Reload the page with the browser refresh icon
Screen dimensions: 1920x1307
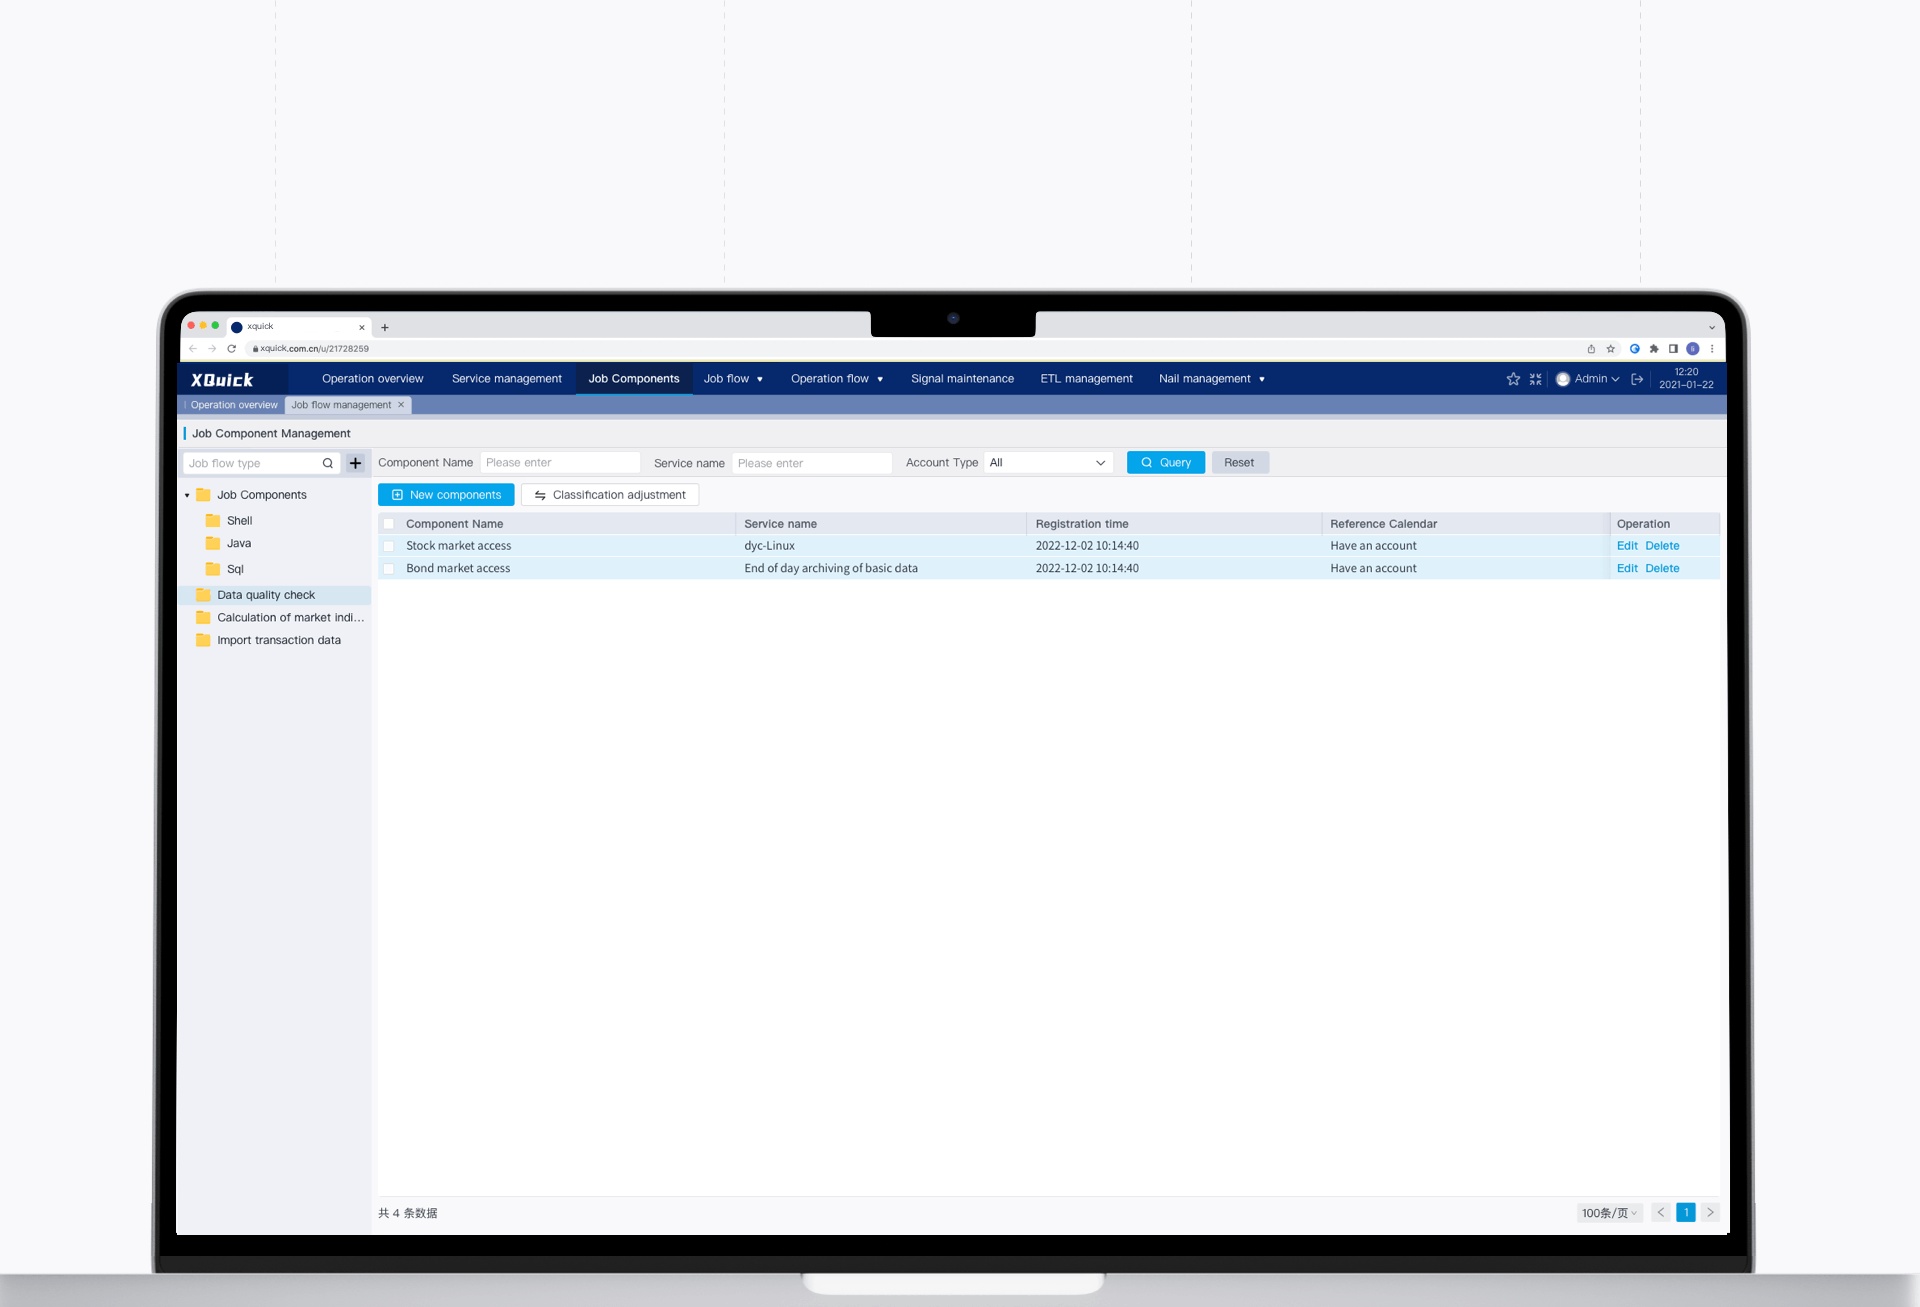[232, 349]
